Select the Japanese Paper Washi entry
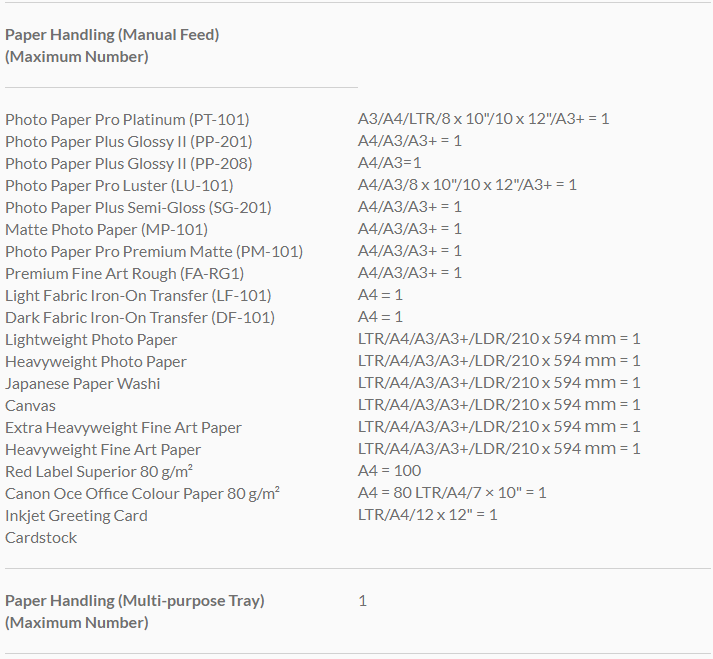This screenshot has height=659, width=713. click(82, 383)
